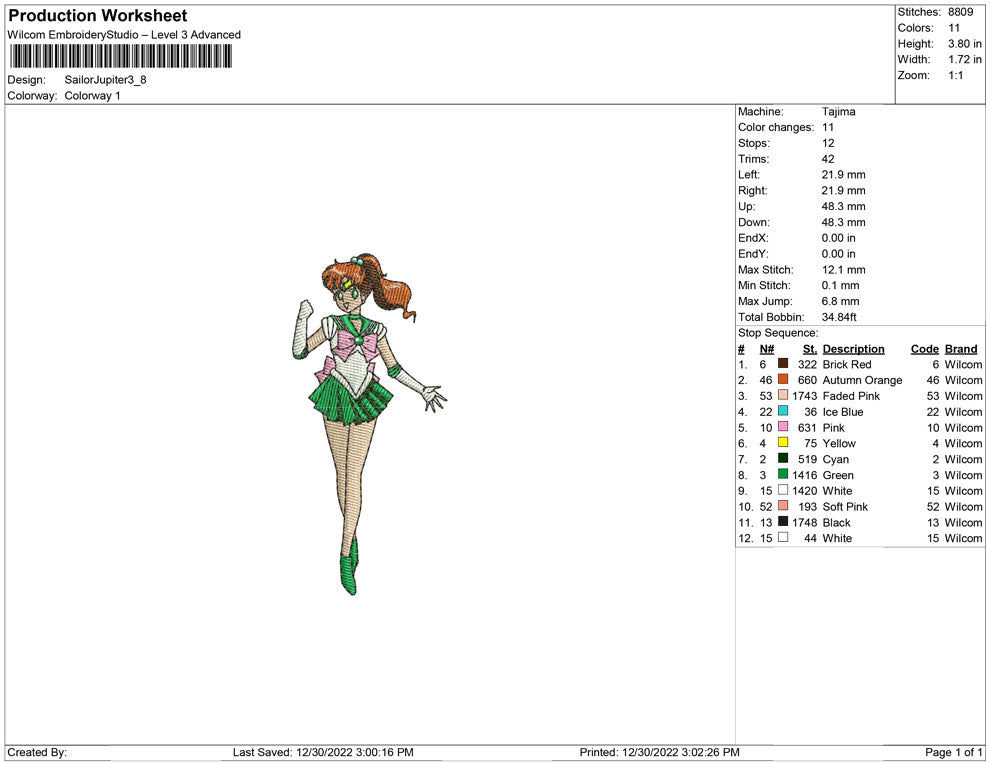This screenshot has height=762, width=990.
Task: Click the Black color chip
Action: [781, 522]
